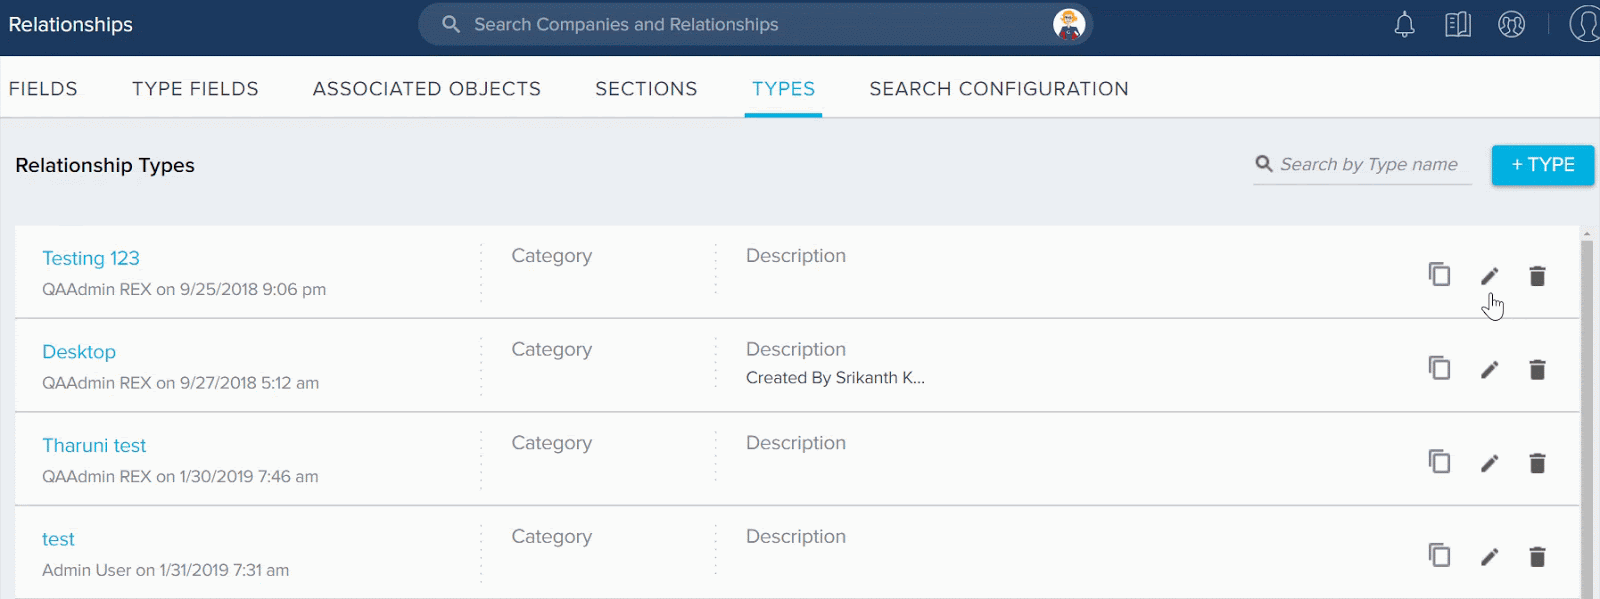
Task: Click 'QAAdmin REX on 9/25/2018 9:06 pm'
Action: pos(184,289)
